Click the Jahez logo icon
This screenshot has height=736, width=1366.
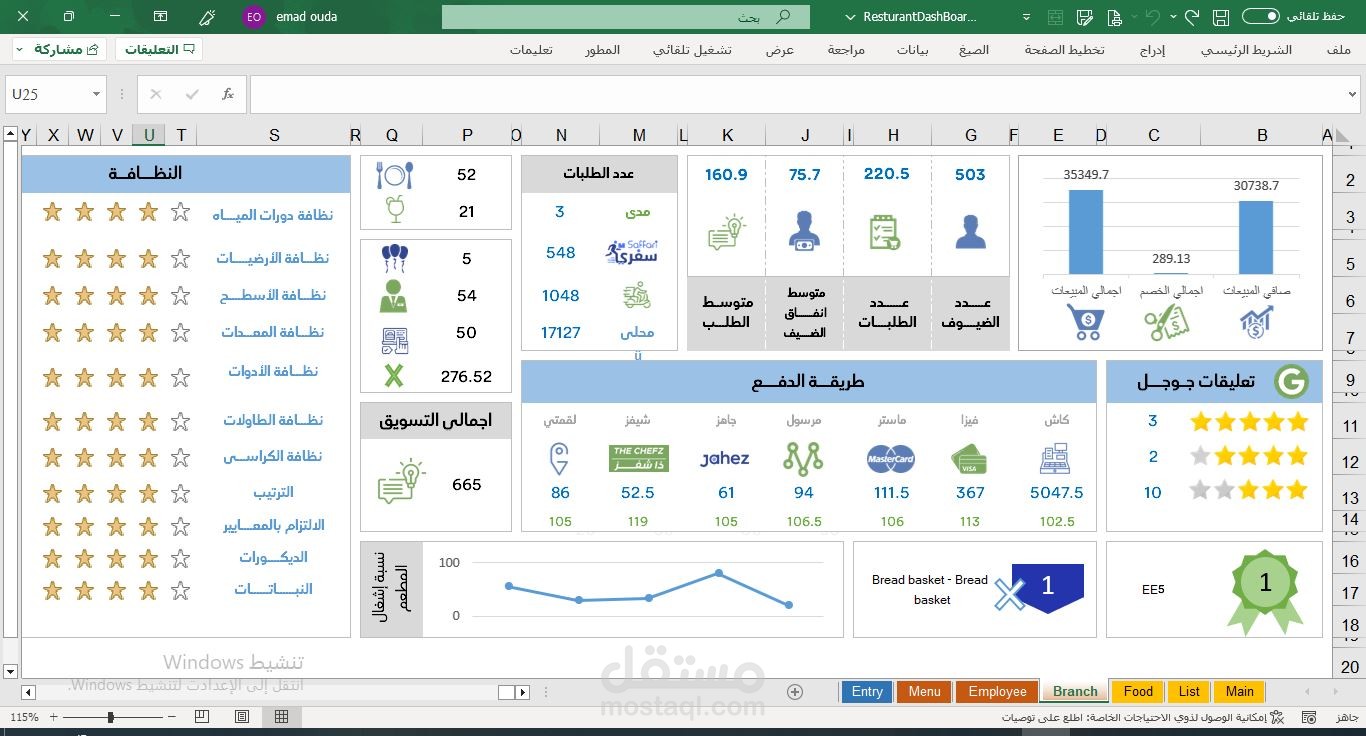(725, 459)
